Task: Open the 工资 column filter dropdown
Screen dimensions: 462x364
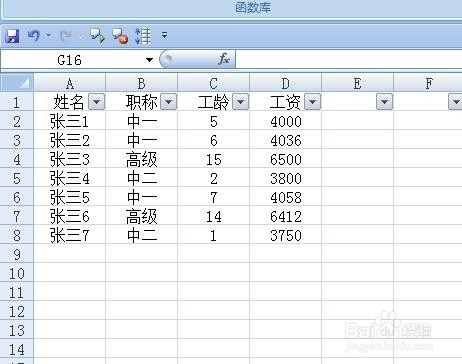Action: pos(313,101)
